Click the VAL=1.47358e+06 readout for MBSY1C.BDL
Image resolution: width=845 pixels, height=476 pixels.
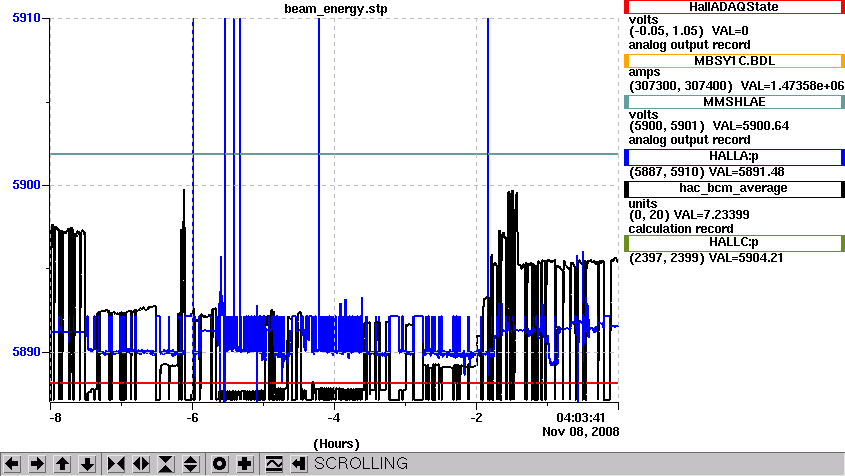click(792, 86)
